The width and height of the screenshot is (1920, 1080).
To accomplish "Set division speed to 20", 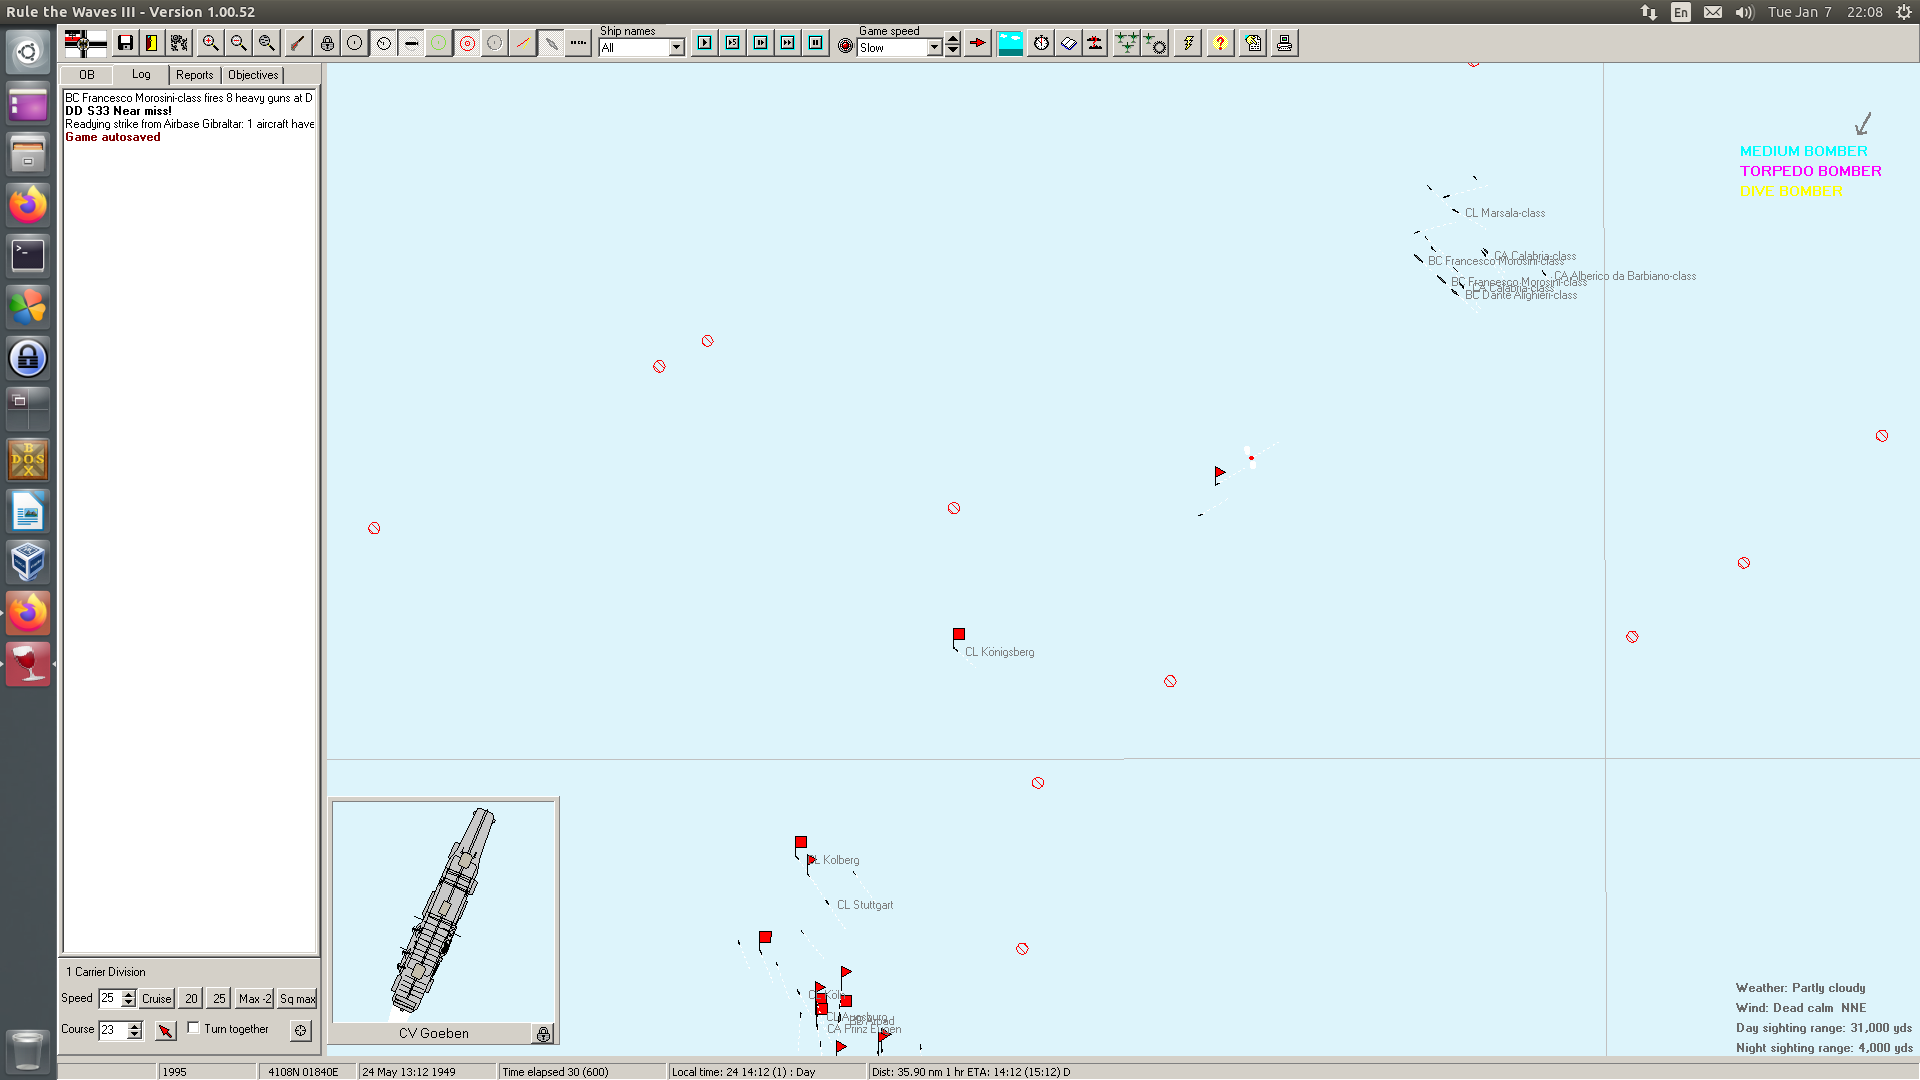I will tap(191, 998).
